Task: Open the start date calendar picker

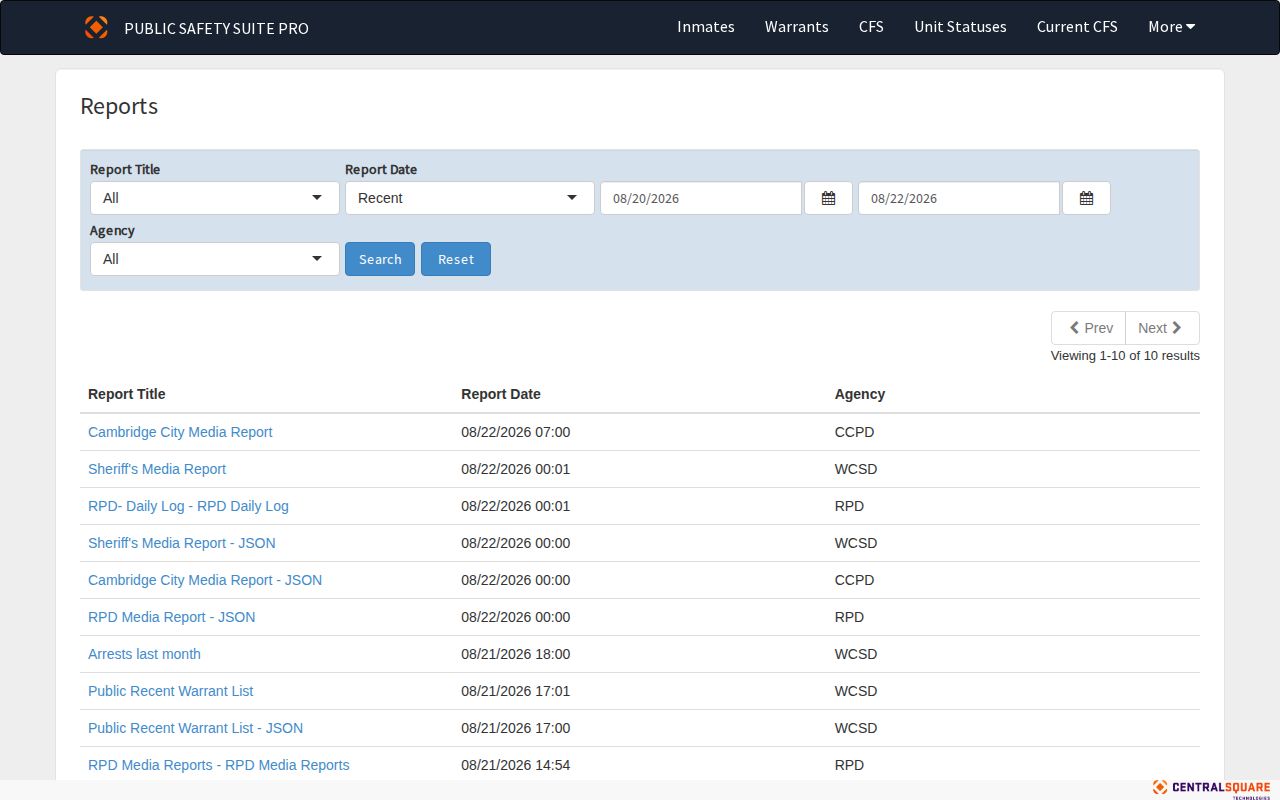Action: (x=828, y=198)
